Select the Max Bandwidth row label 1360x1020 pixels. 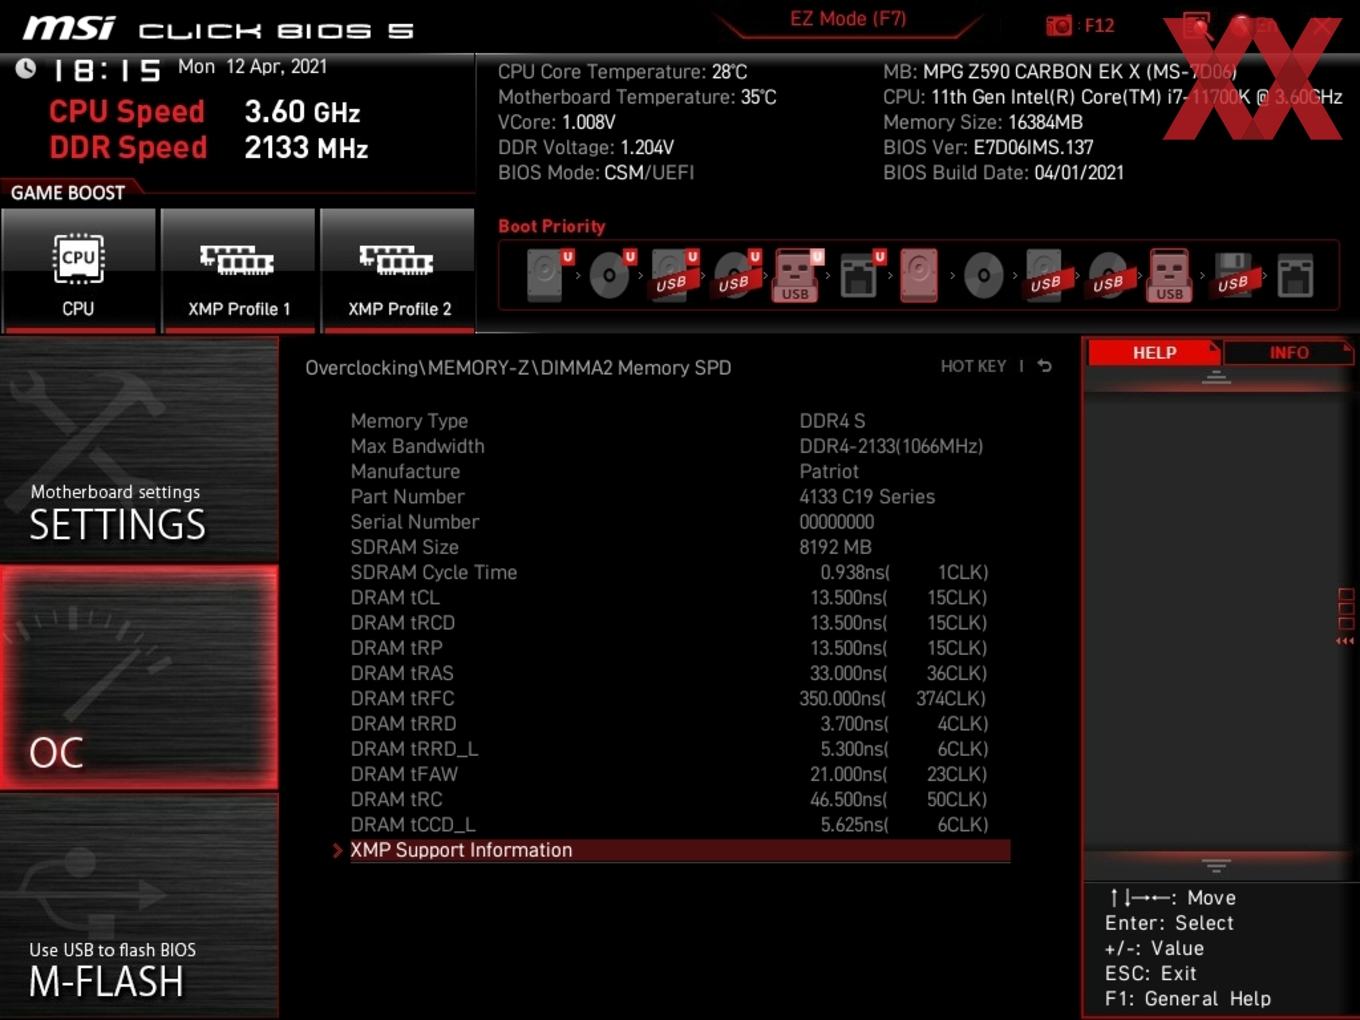click(417, 446)
